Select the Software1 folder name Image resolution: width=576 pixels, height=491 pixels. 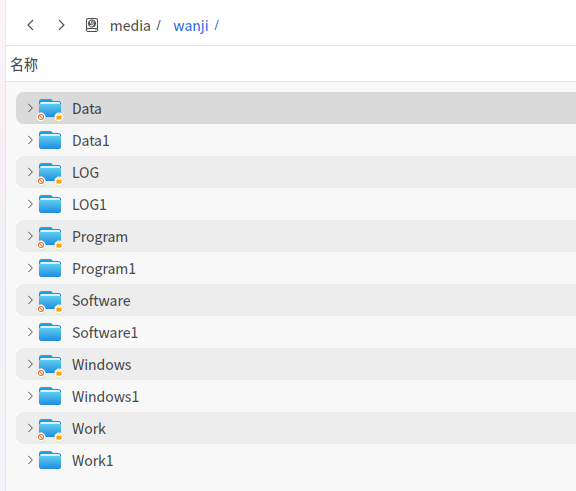(105, 333)
